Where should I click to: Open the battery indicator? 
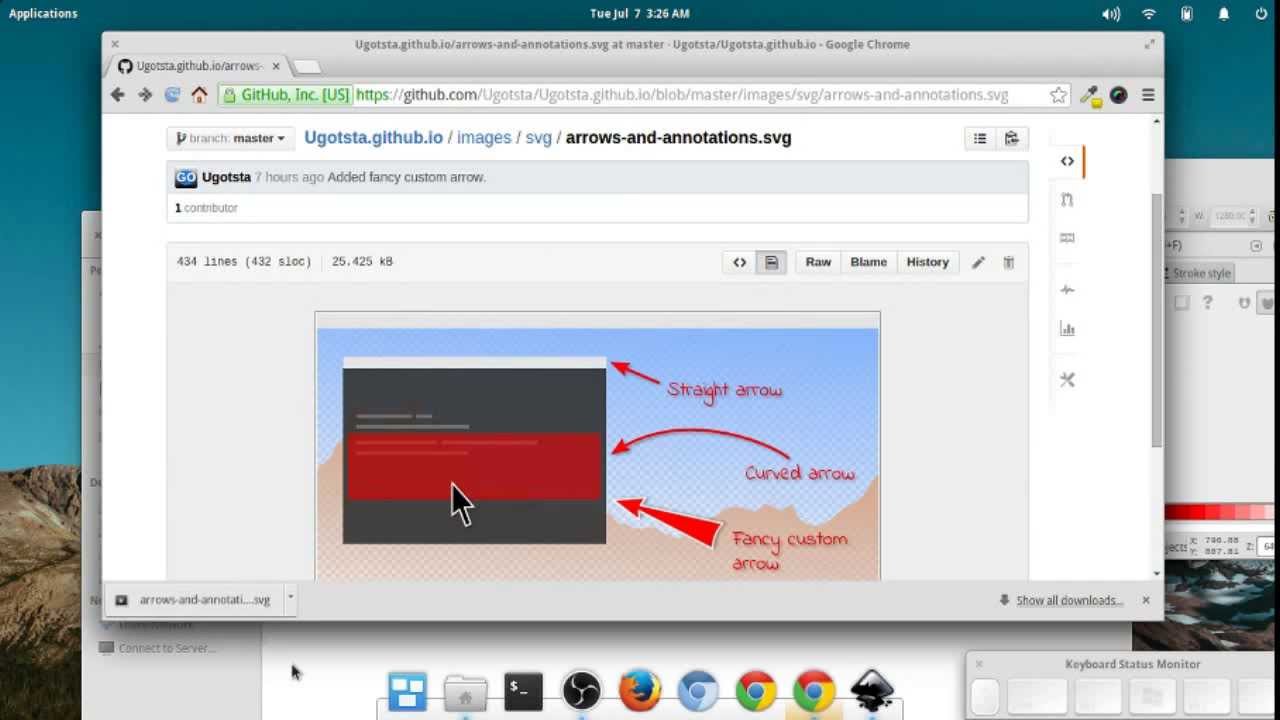pos(1187,14)
